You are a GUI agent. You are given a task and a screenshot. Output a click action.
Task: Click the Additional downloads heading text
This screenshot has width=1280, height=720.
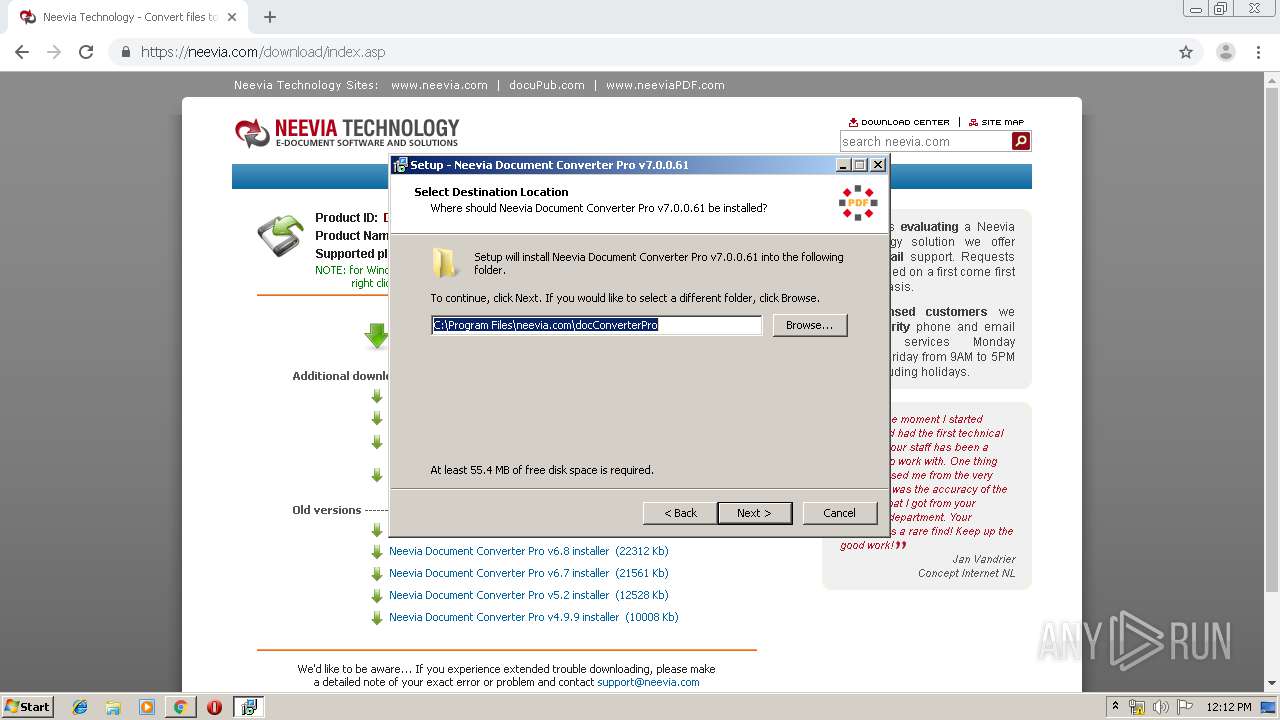click(x=341, y=376)
